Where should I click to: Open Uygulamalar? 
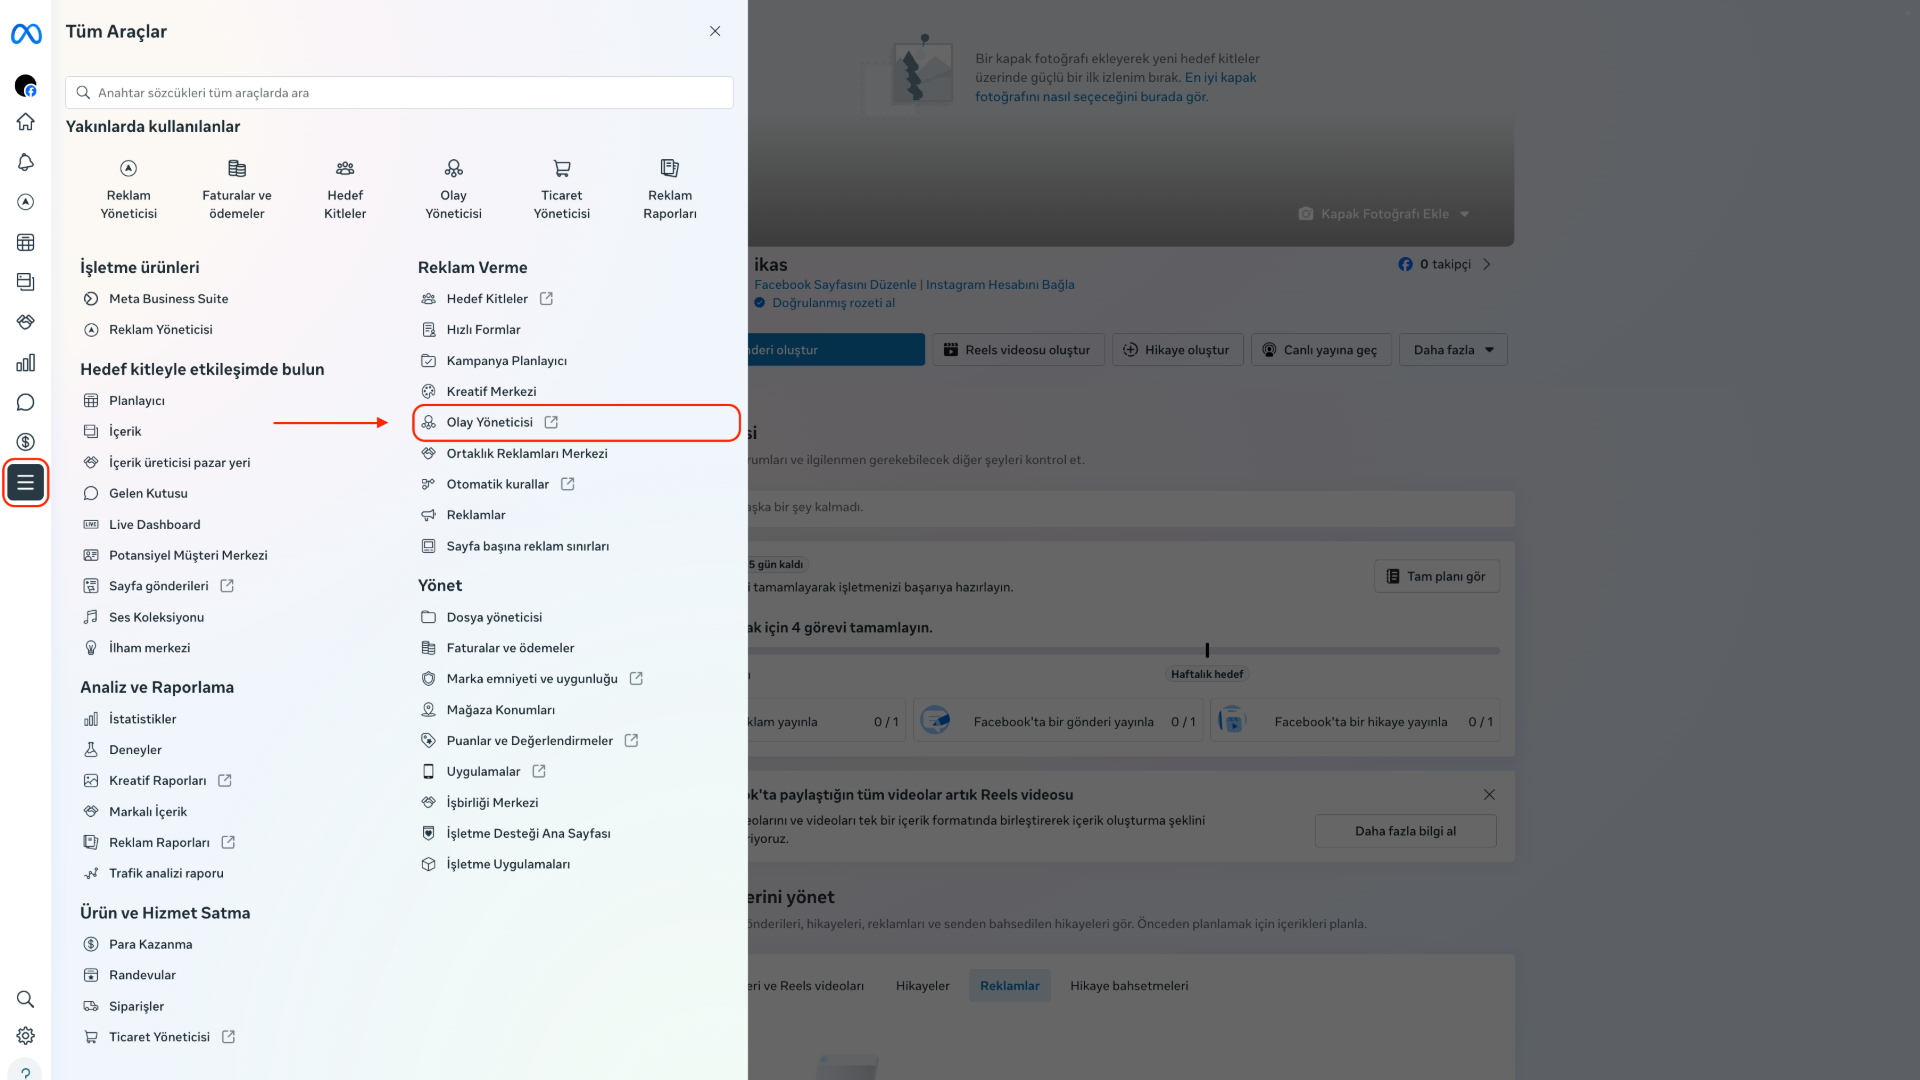pos(483,772)
